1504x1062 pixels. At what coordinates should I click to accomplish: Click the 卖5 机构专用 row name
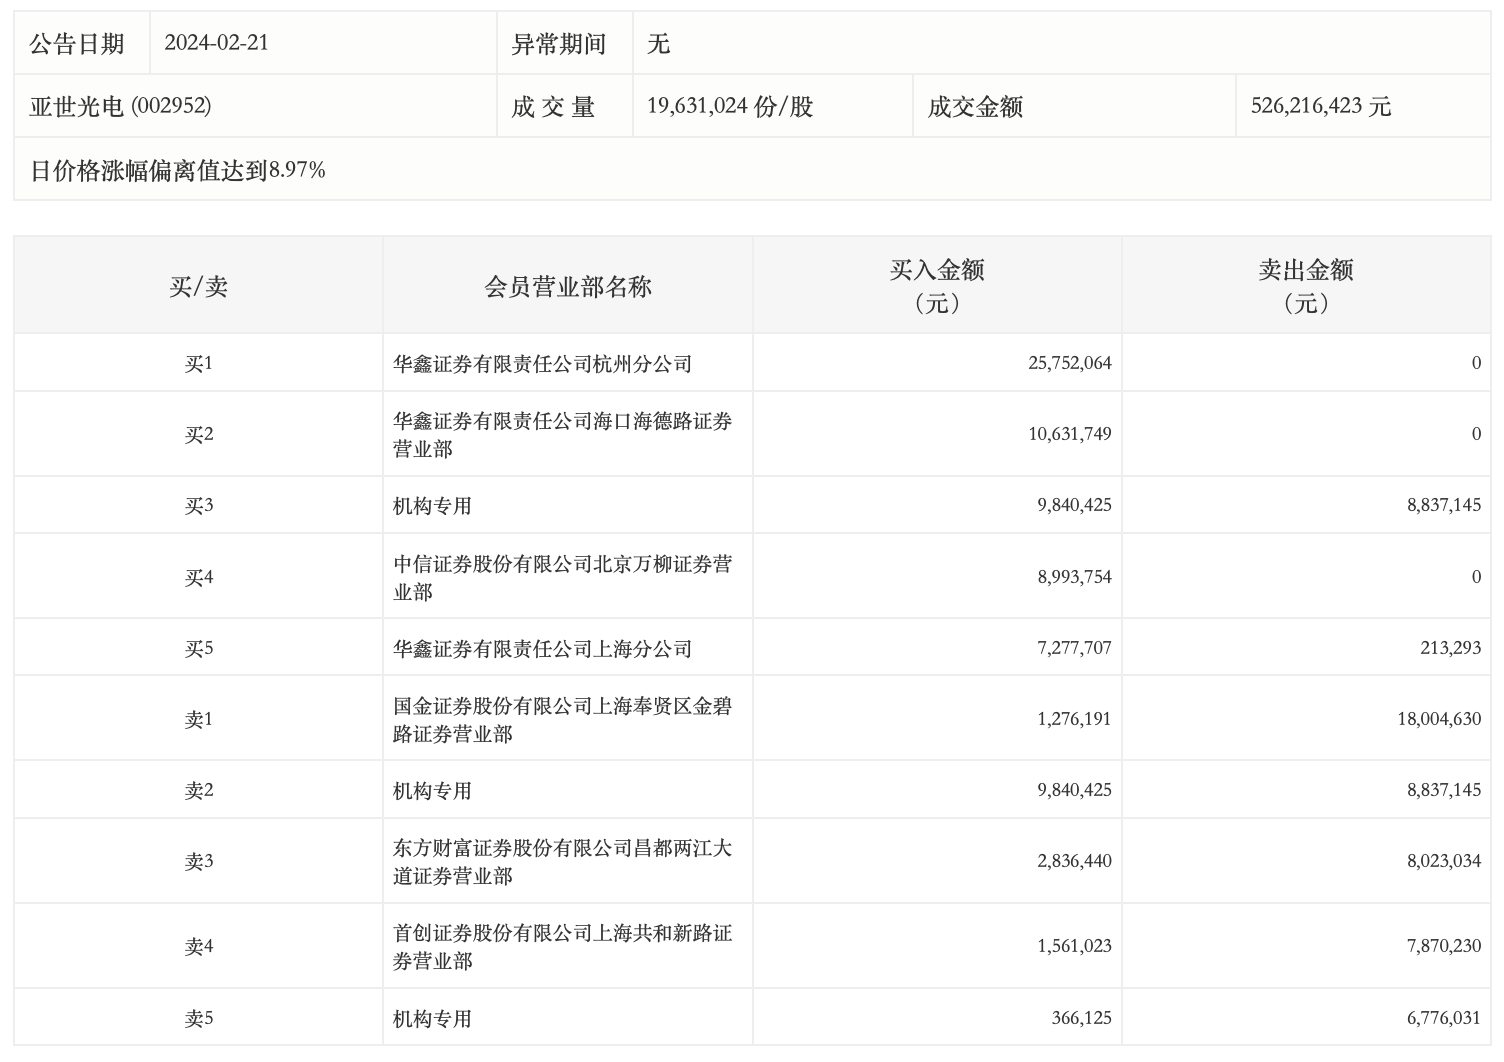(x=432, y=1018)
